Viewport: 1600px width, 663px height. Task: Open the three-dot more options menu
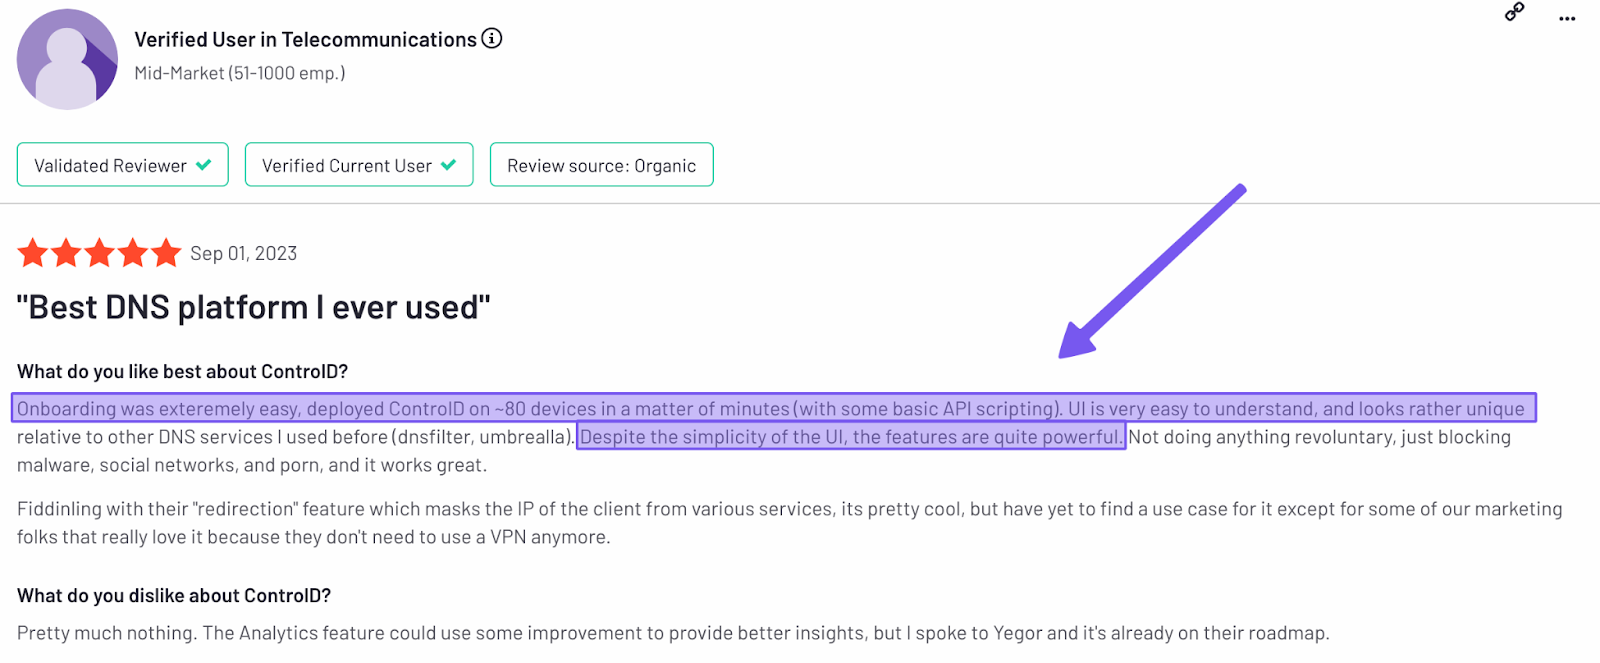[1567, 19]
